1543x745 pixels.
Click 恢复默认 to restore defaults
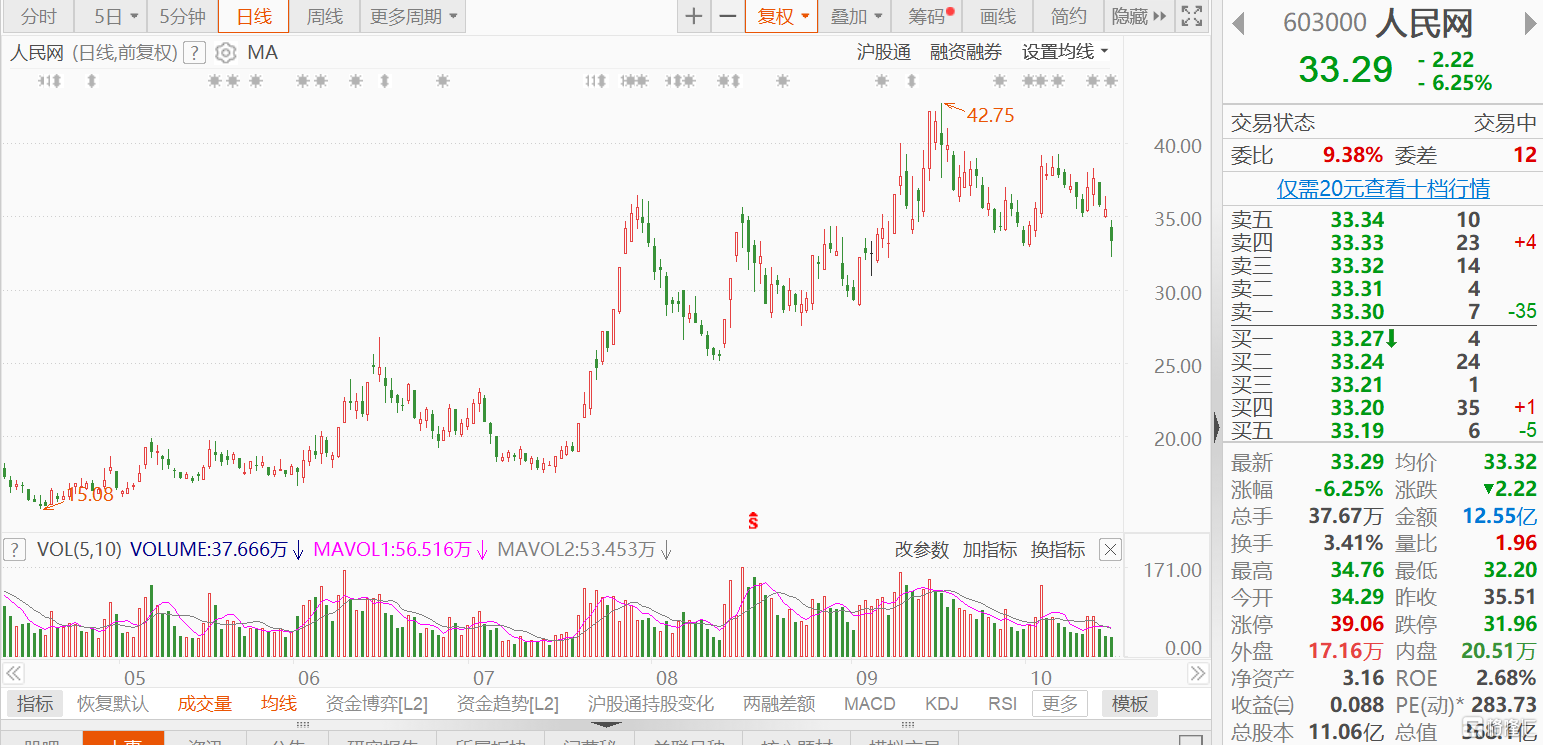click(113, 704)
